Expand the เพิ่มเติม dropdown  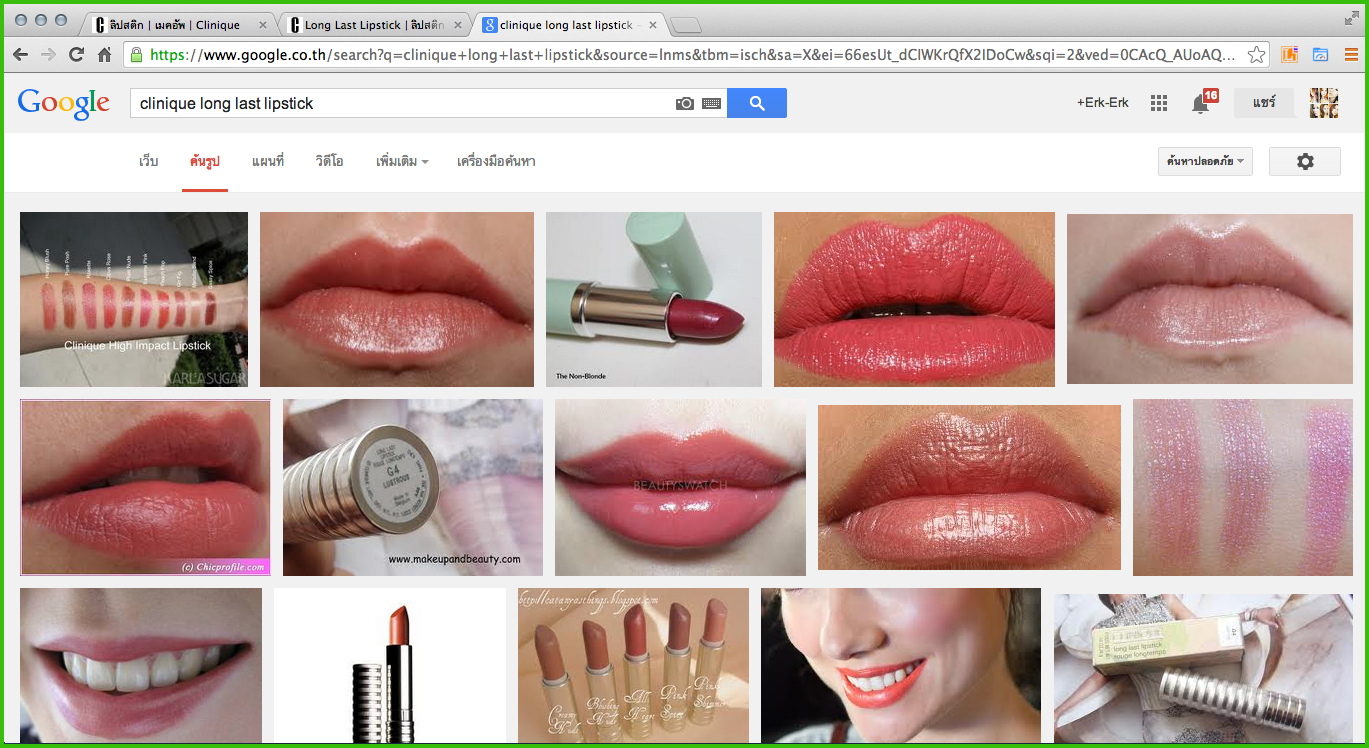click(x=402, y=161)
